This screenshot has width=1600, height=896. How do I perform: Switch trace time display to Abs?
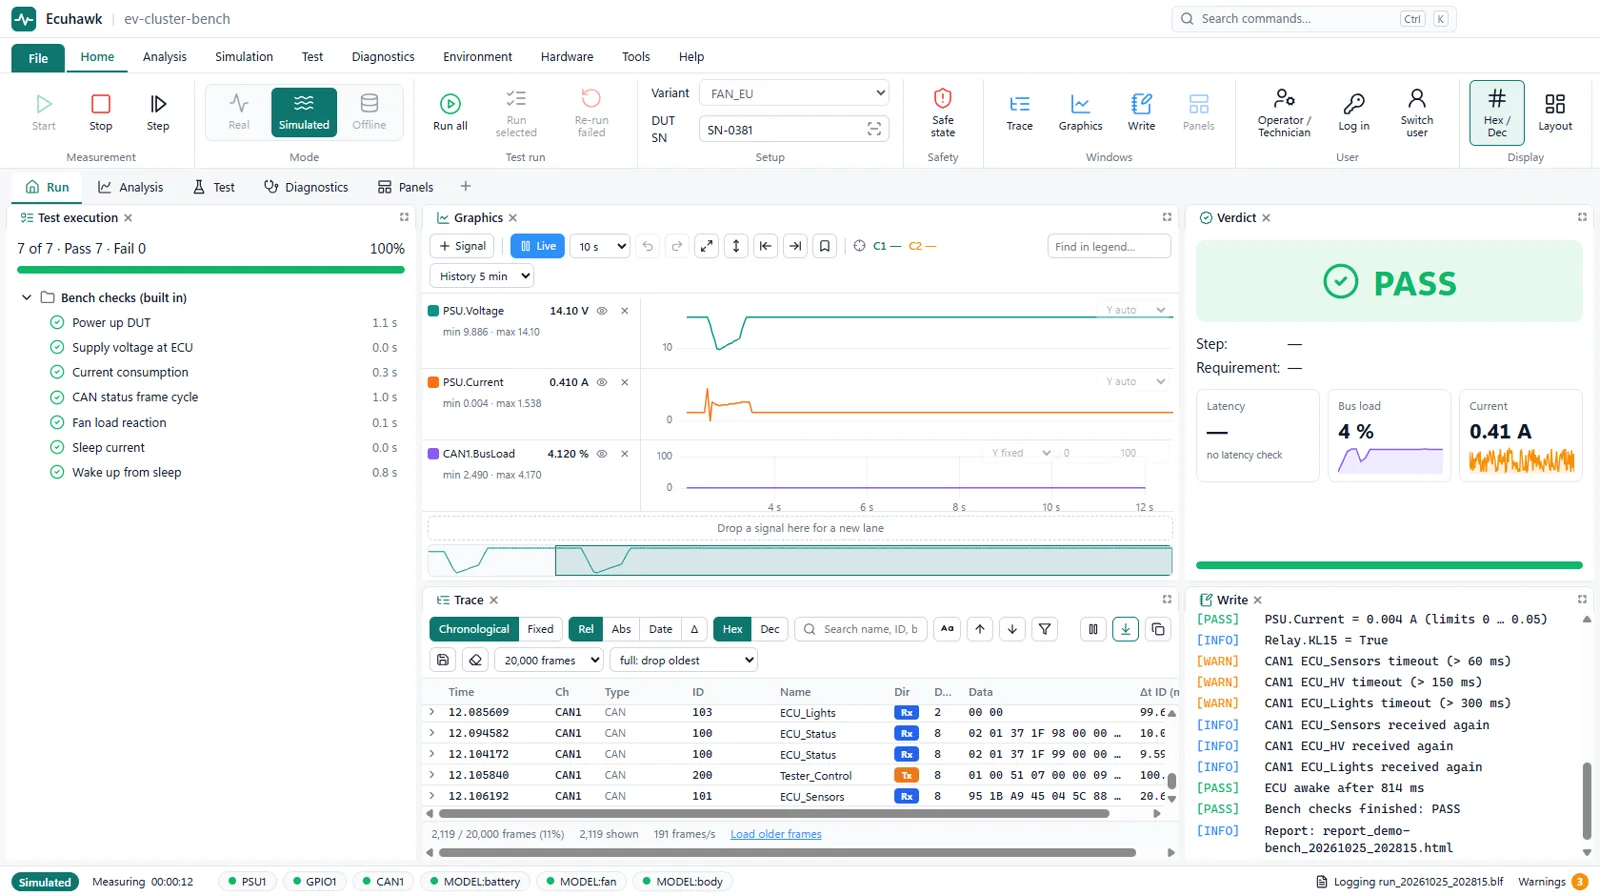(x=621, y=629)
